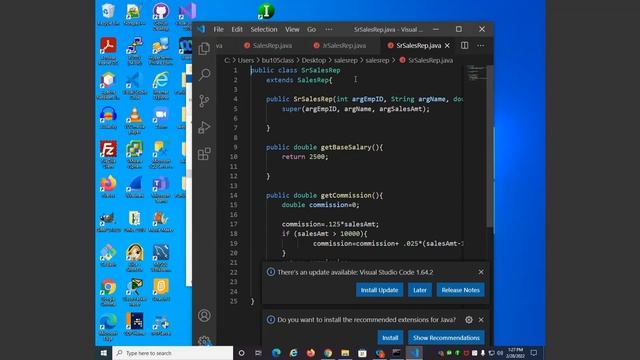Viewport: 640px width, 360px height.
Task: Click 'extends SalesRep{' code text
Action: 299,80
